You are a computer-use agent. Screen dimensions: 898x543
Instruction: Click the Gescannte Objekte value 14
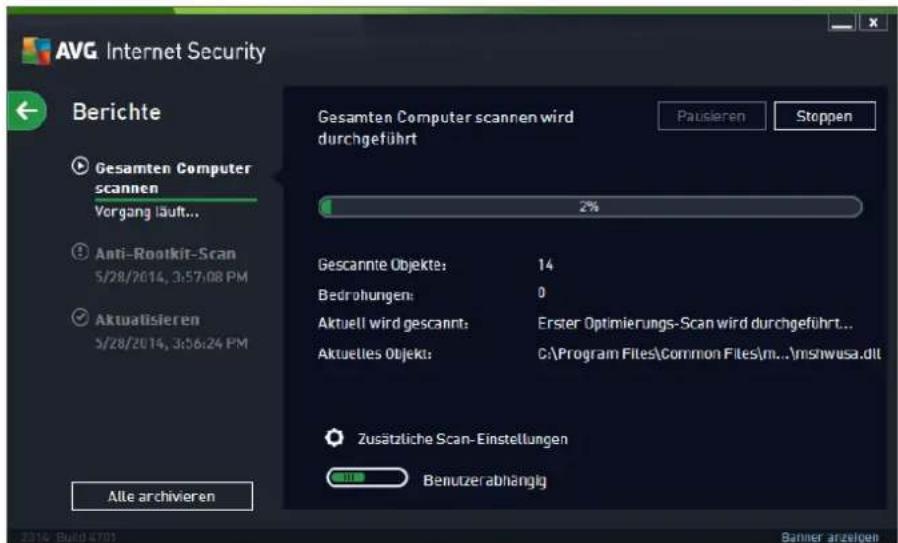coord(545,265)
